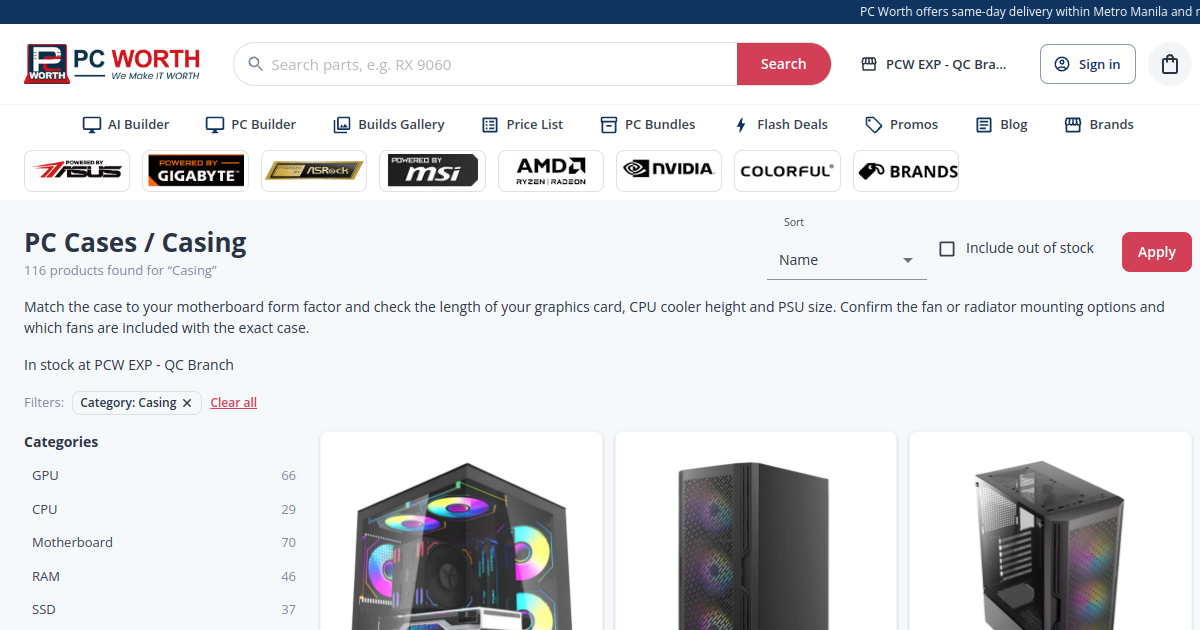Open the shopping bag cart icon
This screenshot has width=1200, height=630.
(x=1170, y=64)
